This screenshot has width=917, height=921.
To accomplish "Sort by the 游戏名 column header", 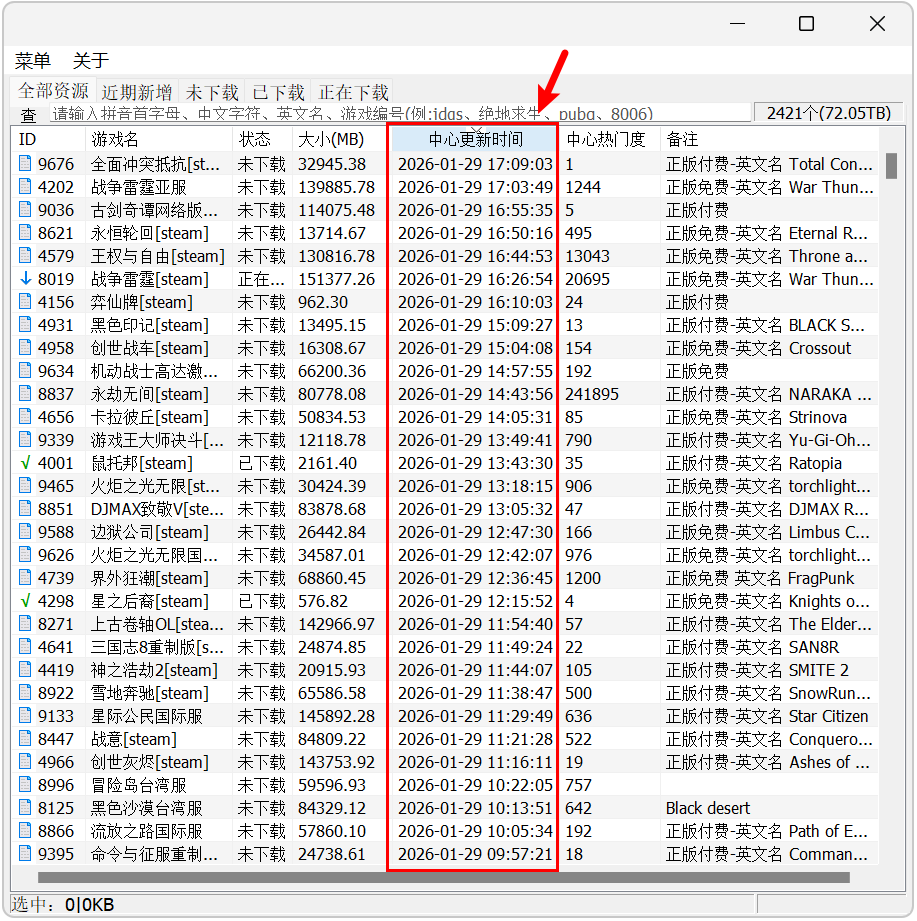I will (x=159, y=139).
